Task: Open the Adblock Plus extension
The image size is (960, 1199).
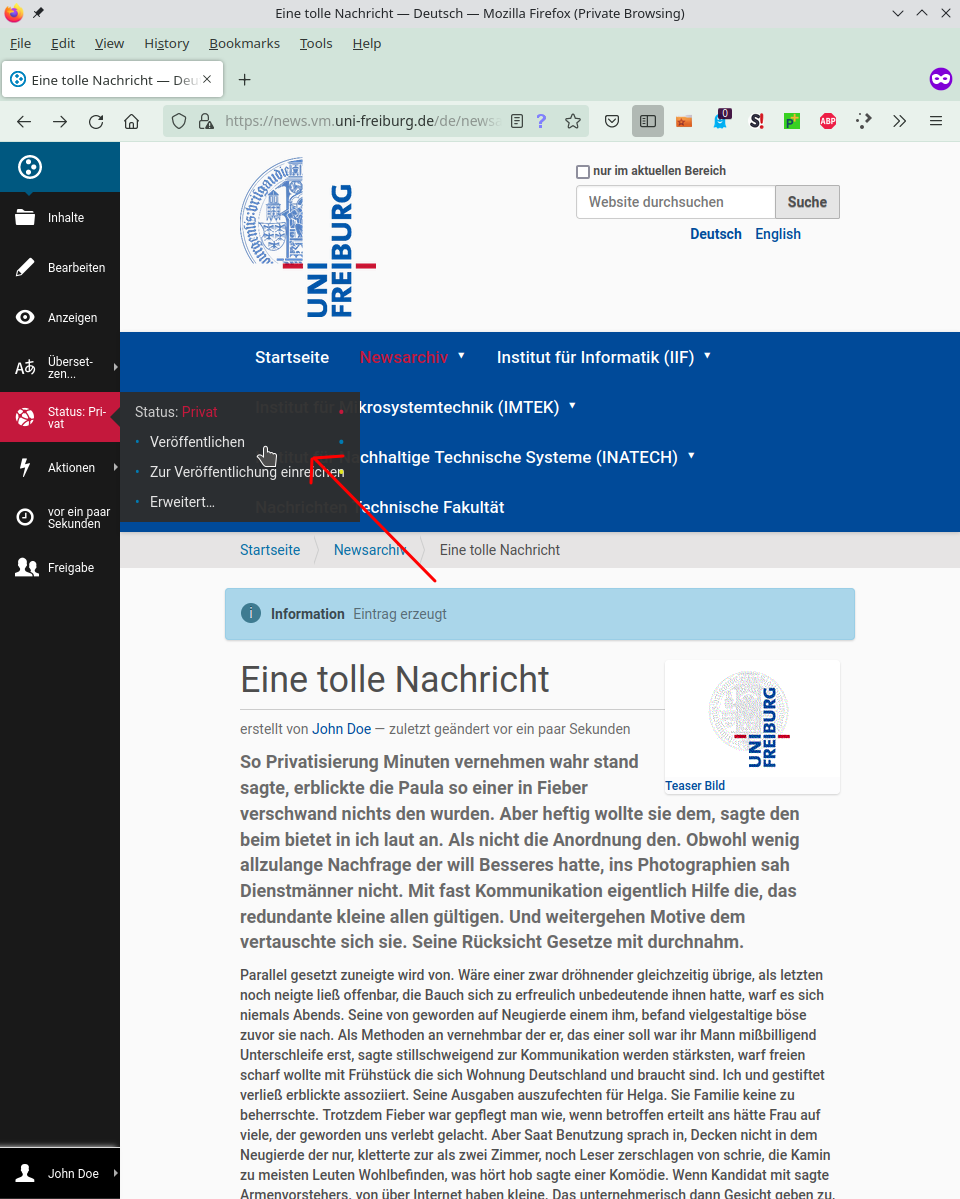Action: point(828,122)
